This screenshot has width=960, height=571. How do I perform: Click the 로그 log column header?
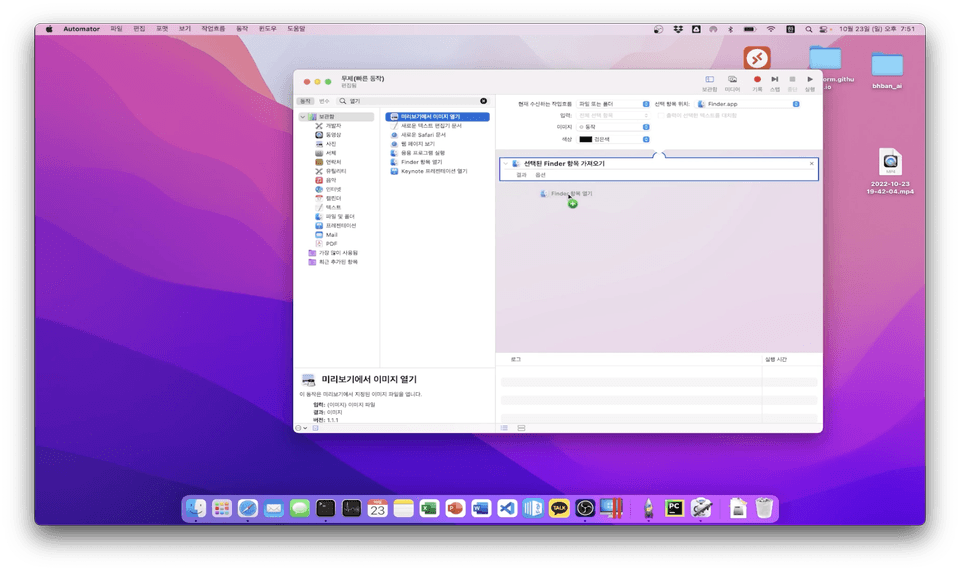click(516, 359)
